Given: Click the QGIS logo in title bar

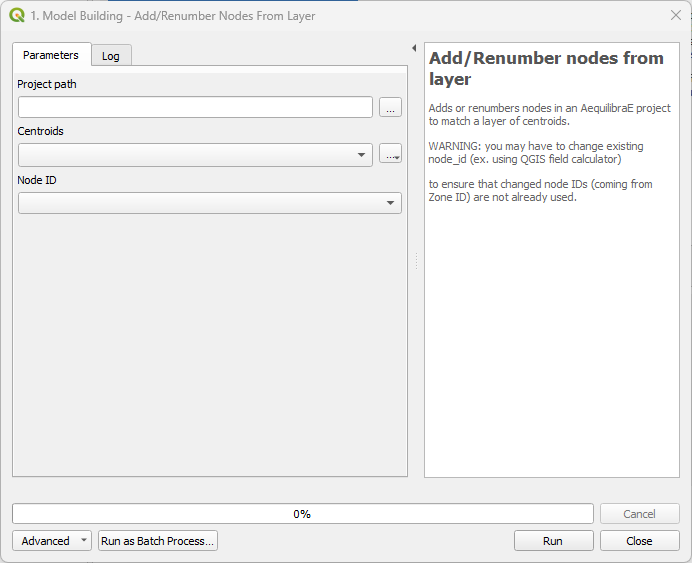Looking at the screenshot, I should 17,15.
